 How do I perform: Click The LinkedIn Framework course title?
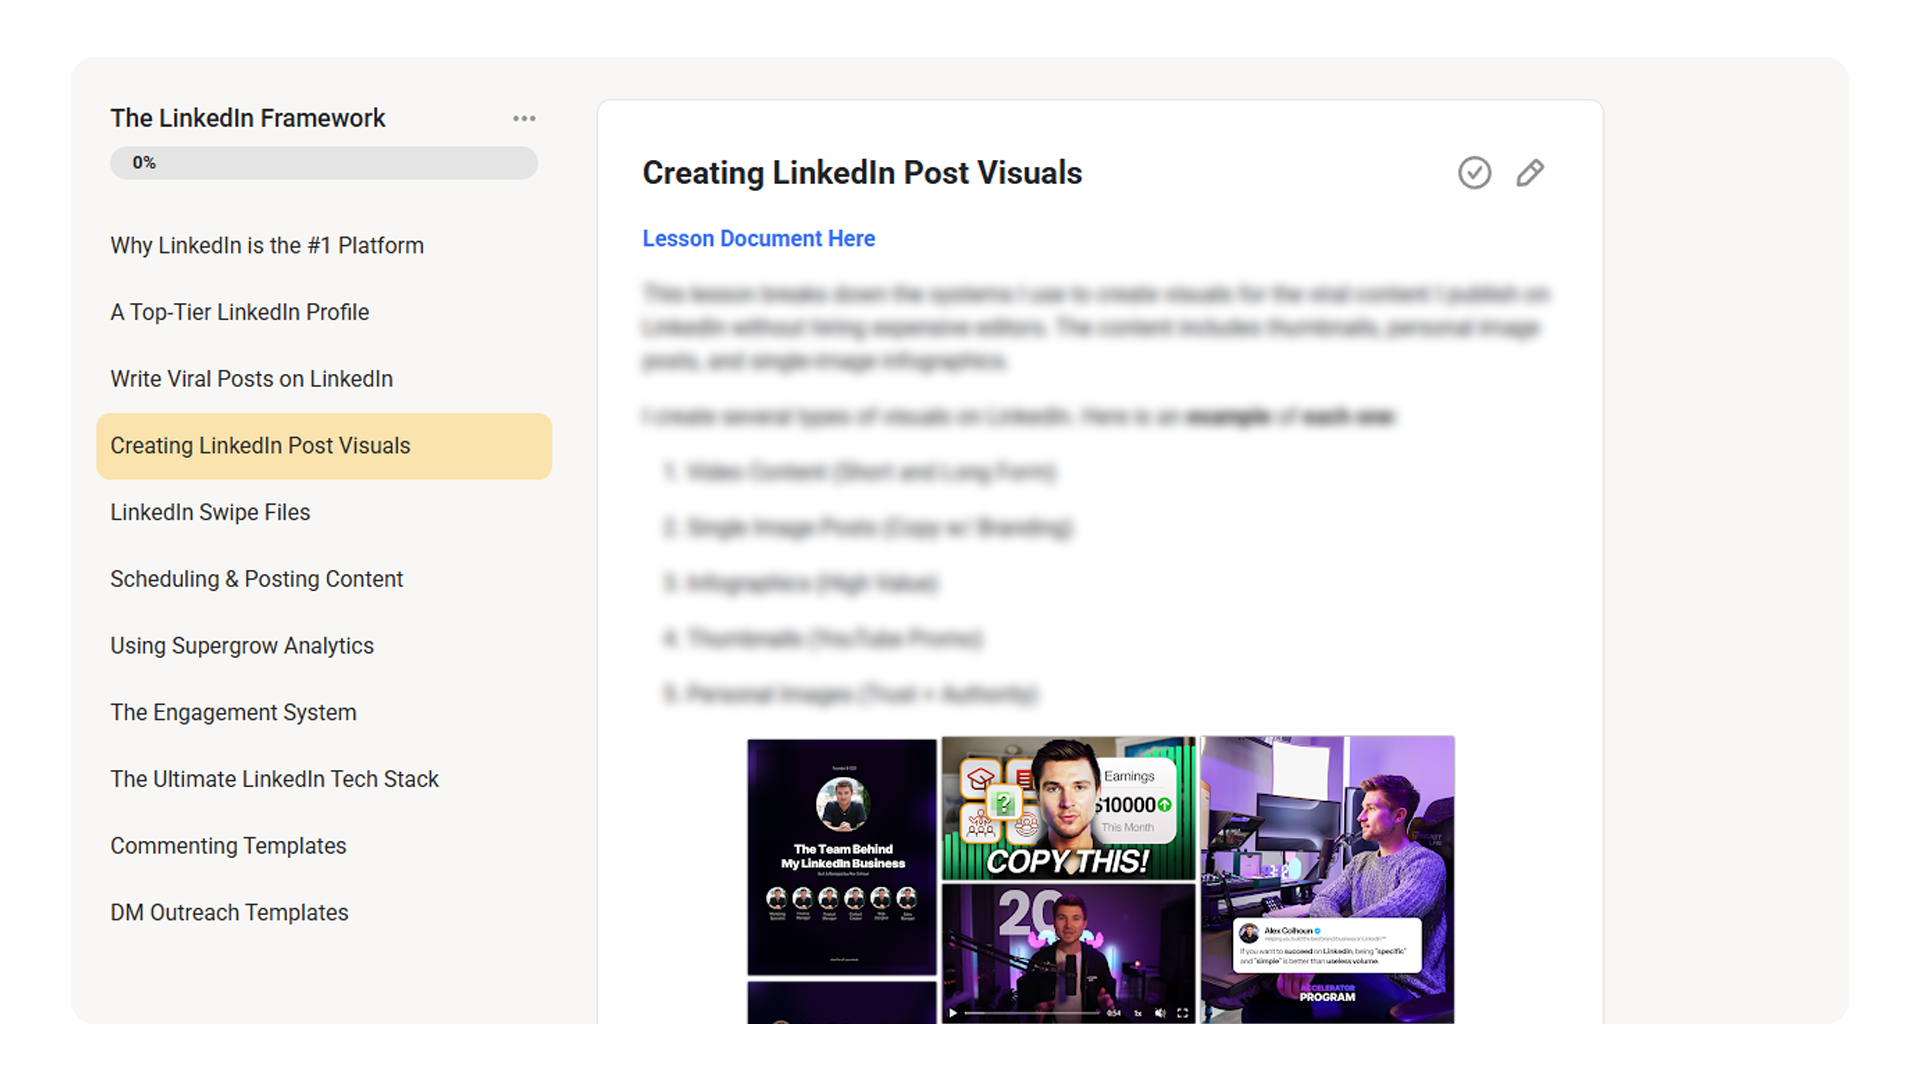(x=248, y=118)
